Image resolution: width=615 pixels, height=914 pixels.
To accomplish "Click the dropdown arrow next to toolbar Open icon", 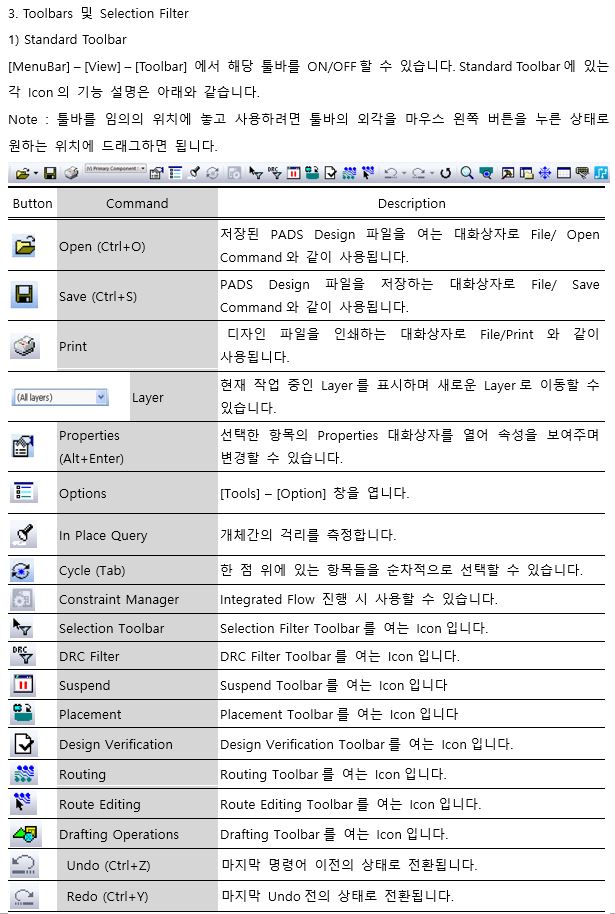I will click(x=36, y=173).
